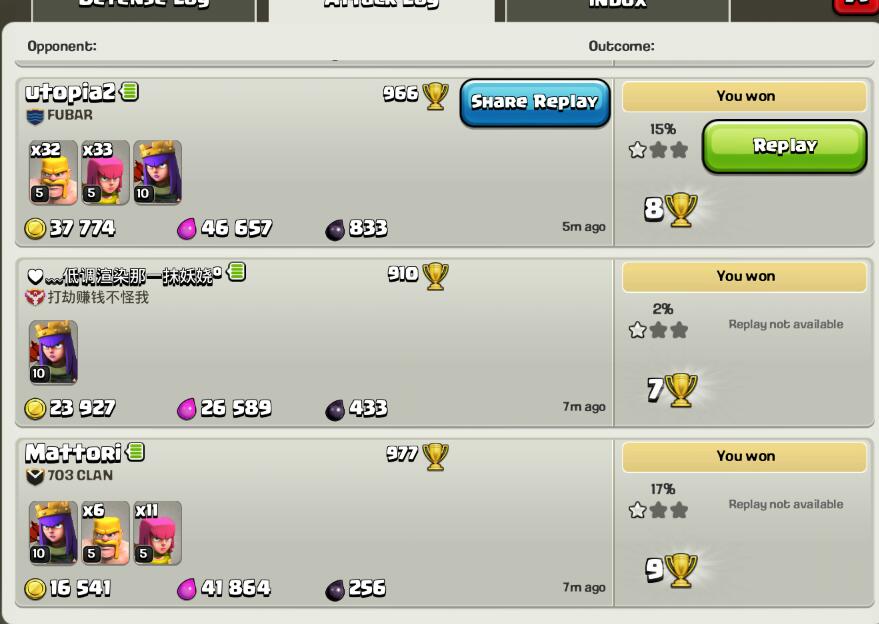
Task: Select the x6 Barbarian icon under Mattori
Action: (105, 533)
